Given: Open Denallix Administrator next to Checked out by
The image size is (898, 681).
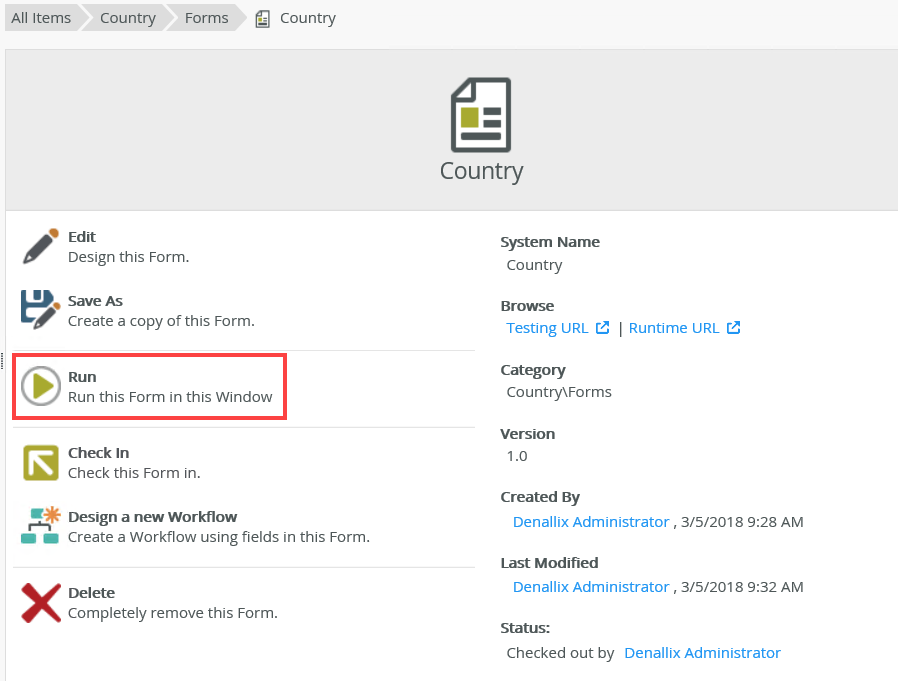Looking at the screenshot, I should [x=702, y=653].
